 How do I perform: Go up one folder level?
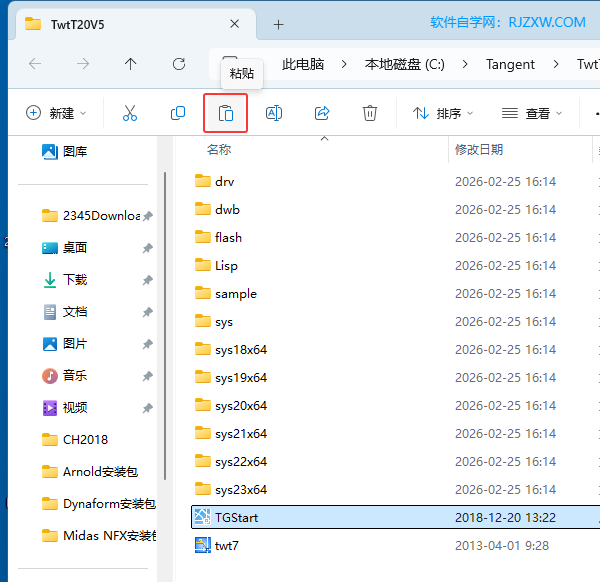[x=130, y=64]
